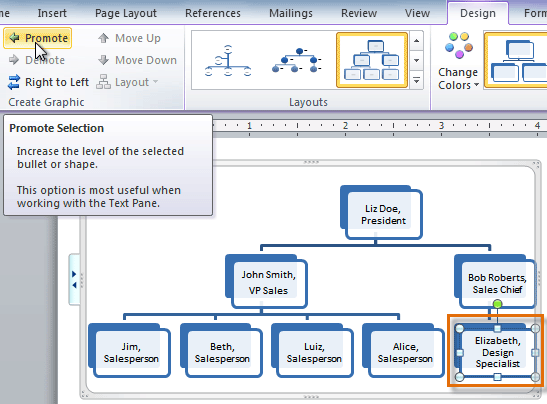
Task: Click the Layouts gallery scroll-down arrow
Action: [x=417, y=60]
